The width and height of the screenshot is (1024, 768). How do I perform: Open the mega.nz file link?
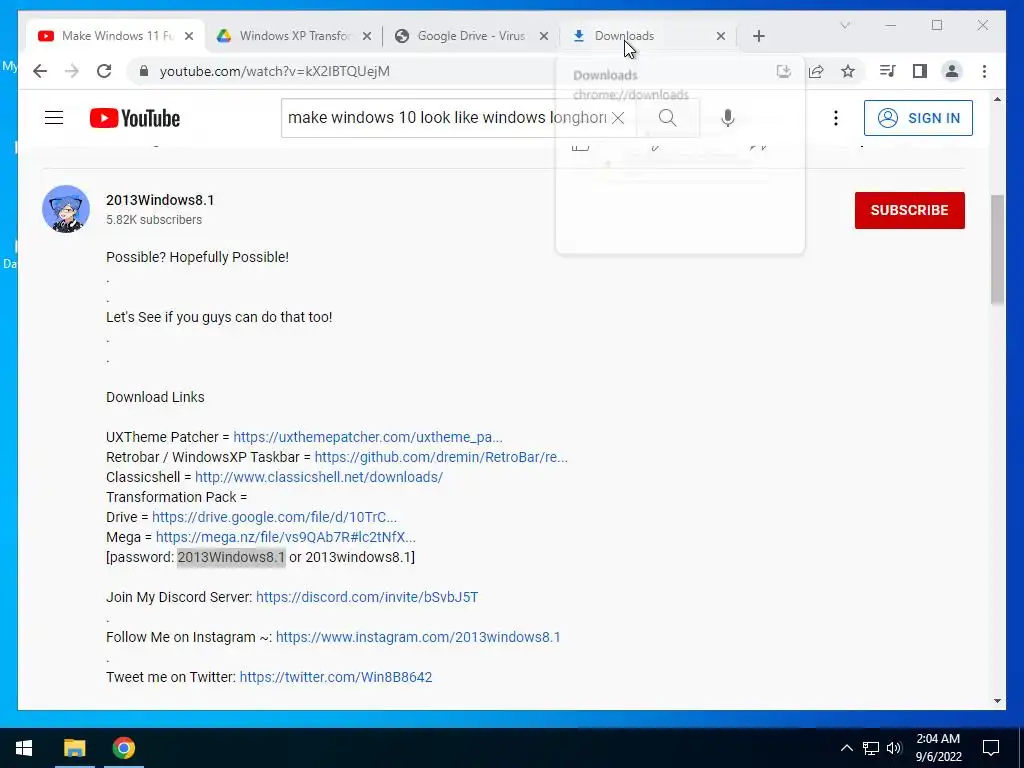(x=285, y=537)
